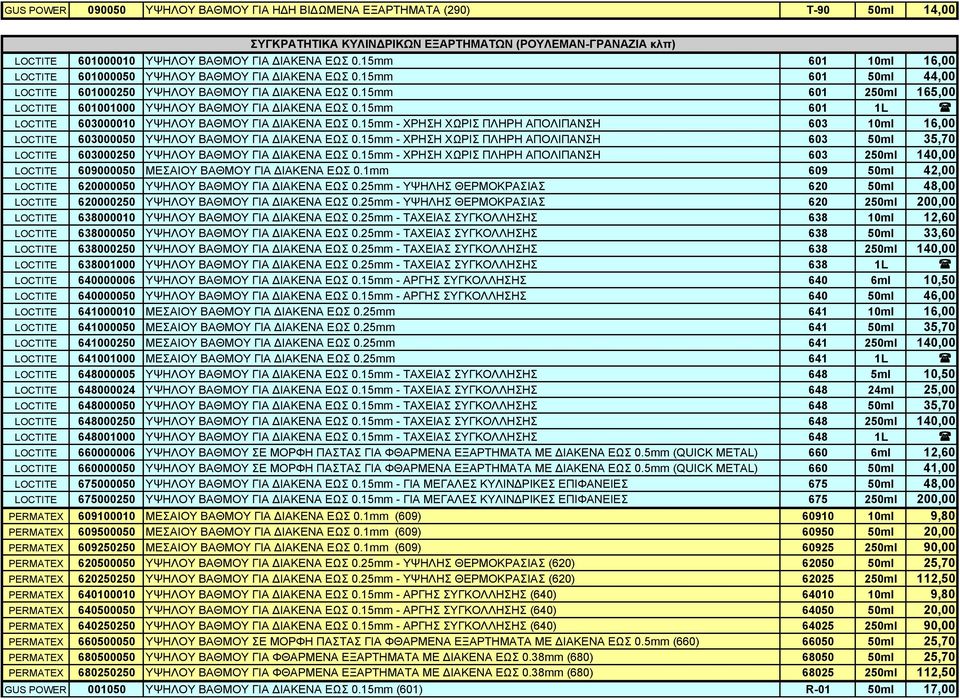Click product code 609000050
960x699 pixels.
coord(107,171)
